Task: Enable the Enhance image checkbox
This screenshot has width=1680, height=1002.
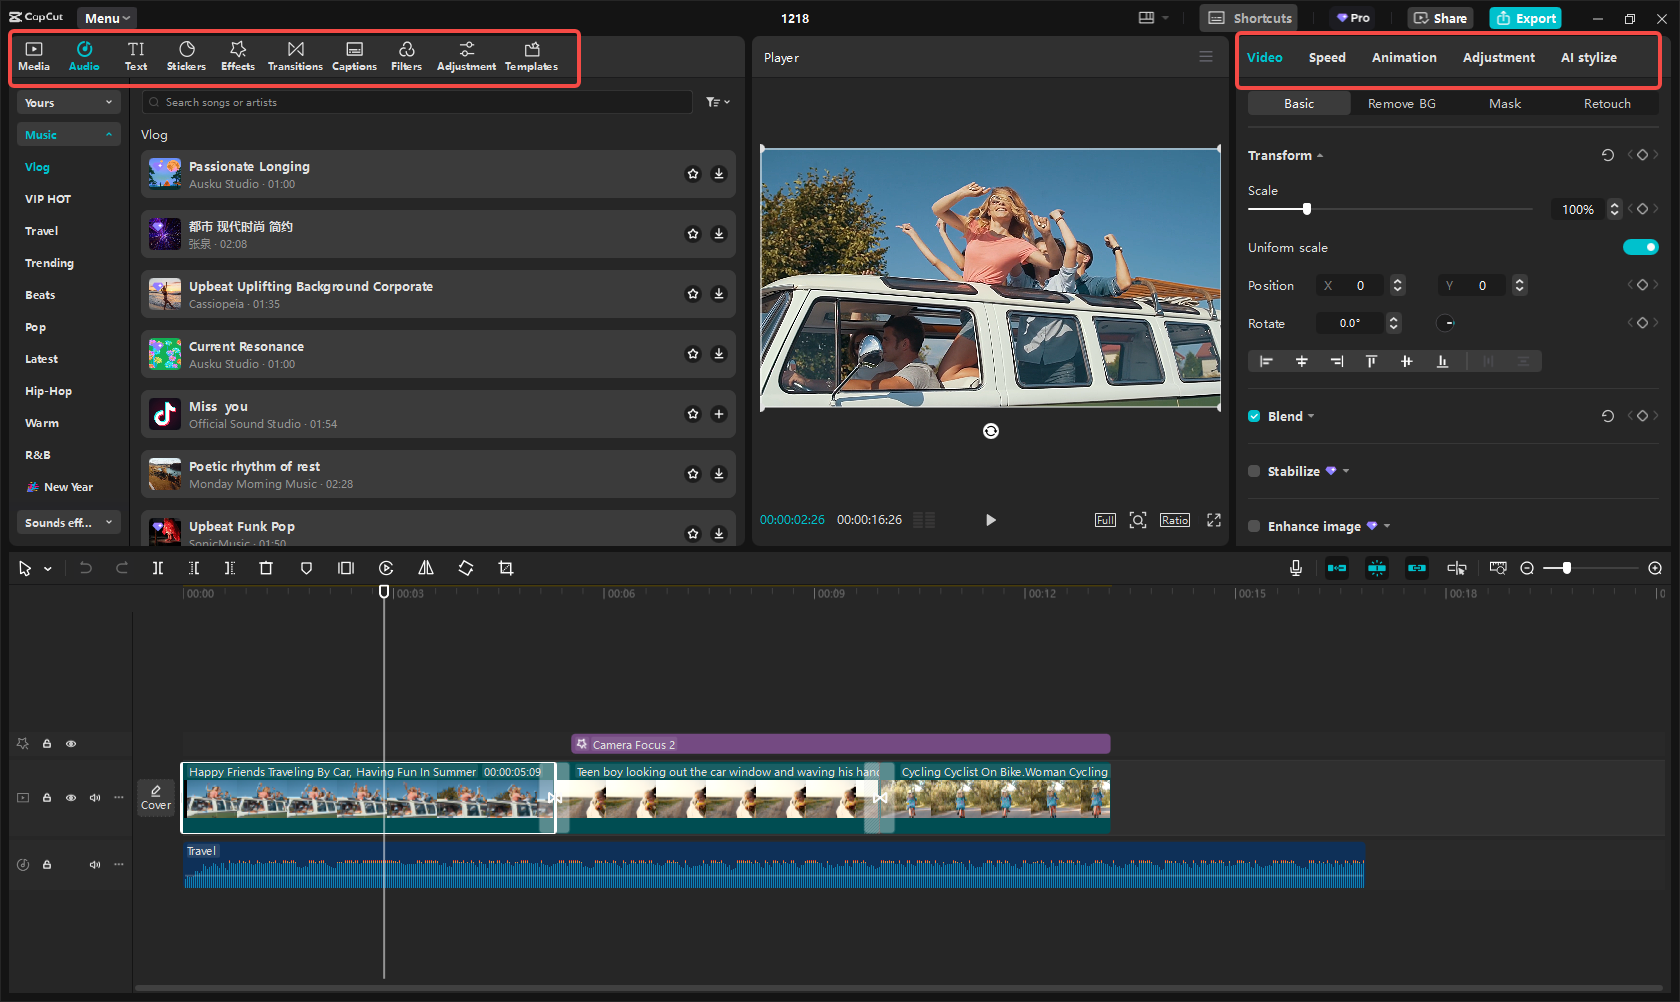Action: point(1254,526)
